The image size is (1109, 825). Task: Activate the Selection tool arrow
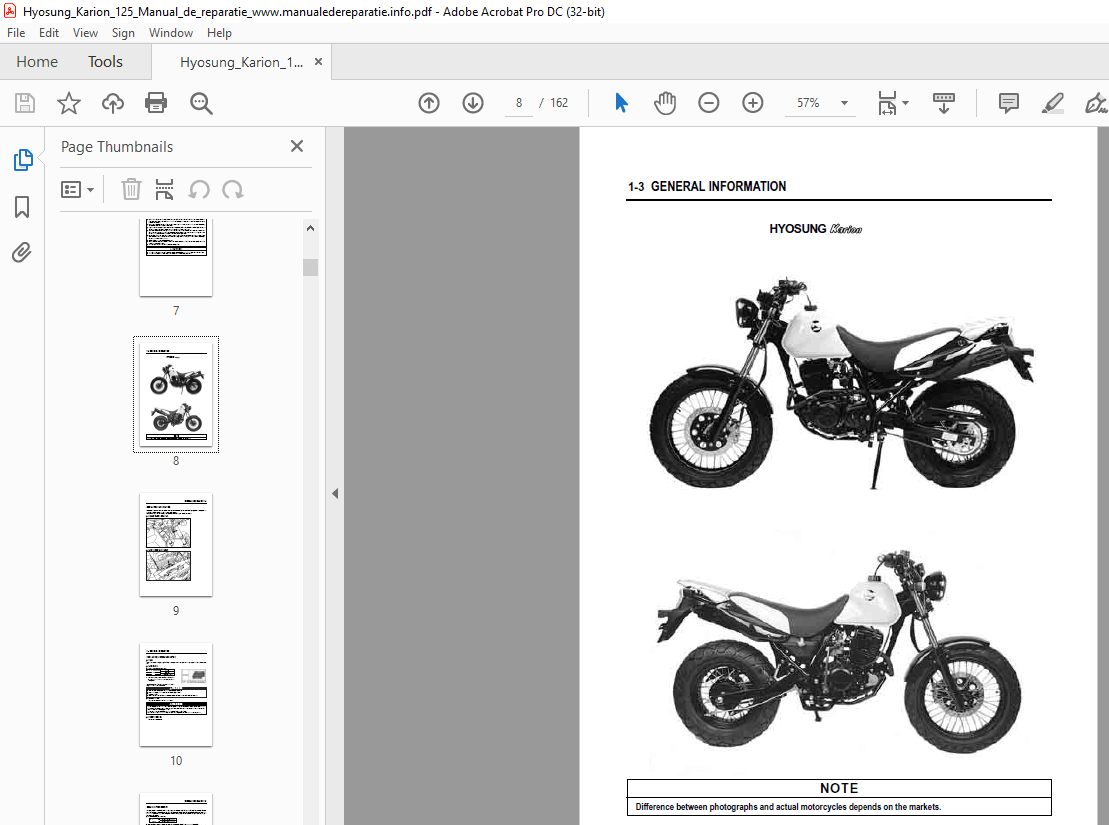(x=621, y=103)
